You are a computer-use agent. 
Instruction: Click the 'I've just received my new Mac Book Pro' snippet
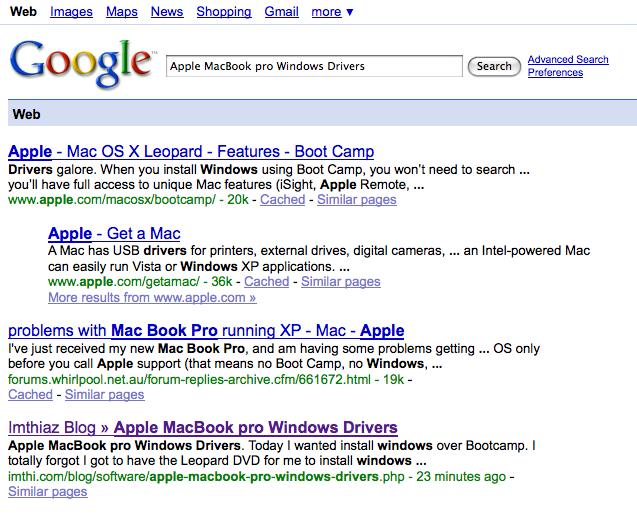tap(274, 356)
